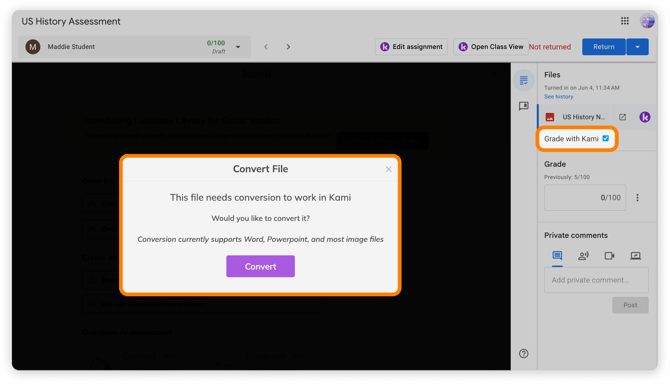Click the Post button
This screenshot has height=384, width=670.
[630, 305]
